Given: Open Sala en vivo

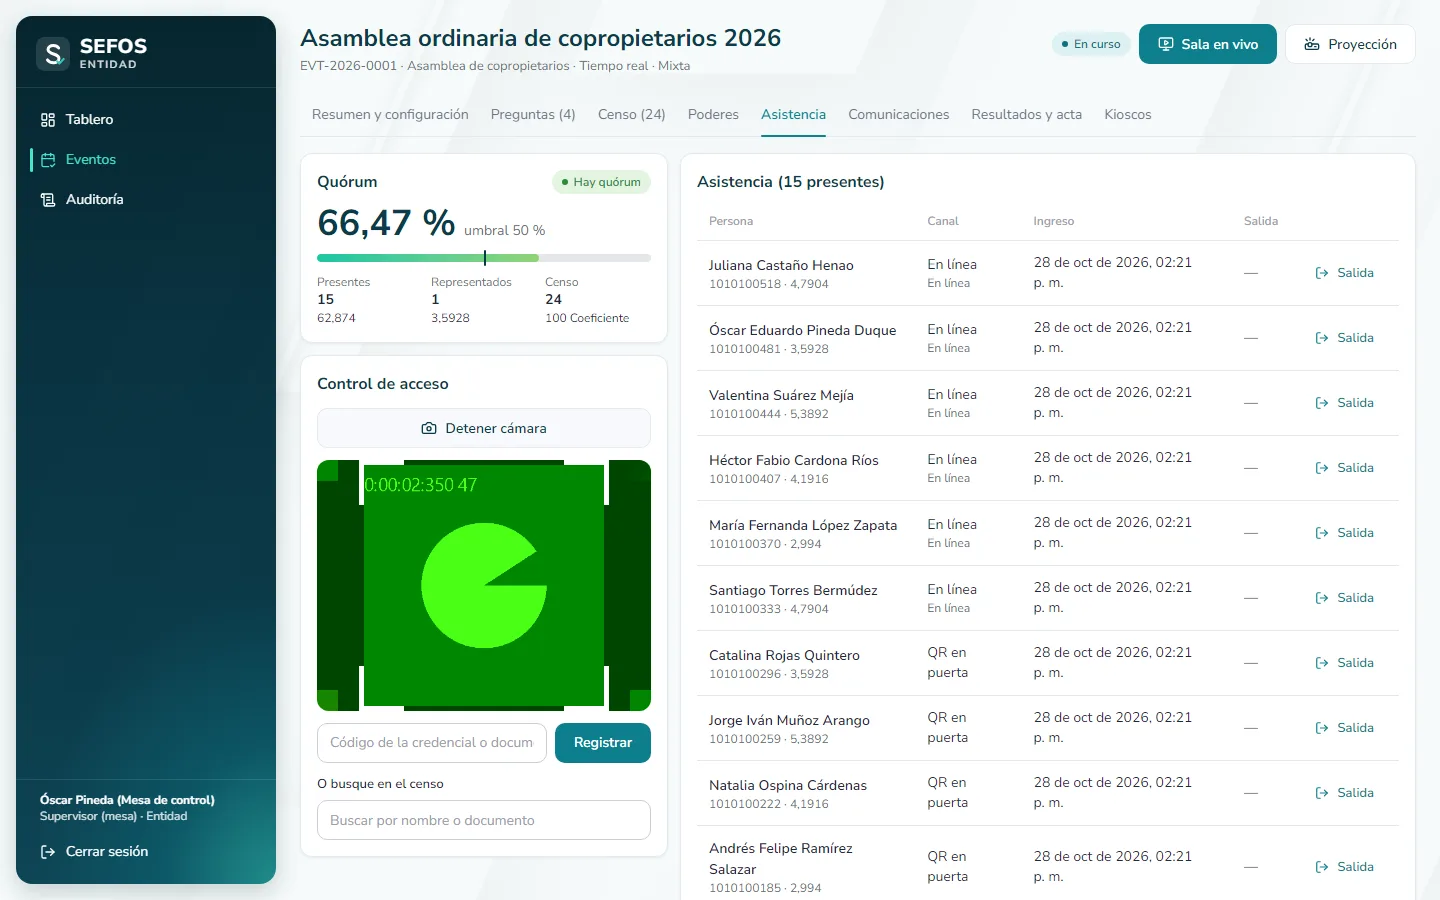Looking at the screenshot, I should point(1207,44).
